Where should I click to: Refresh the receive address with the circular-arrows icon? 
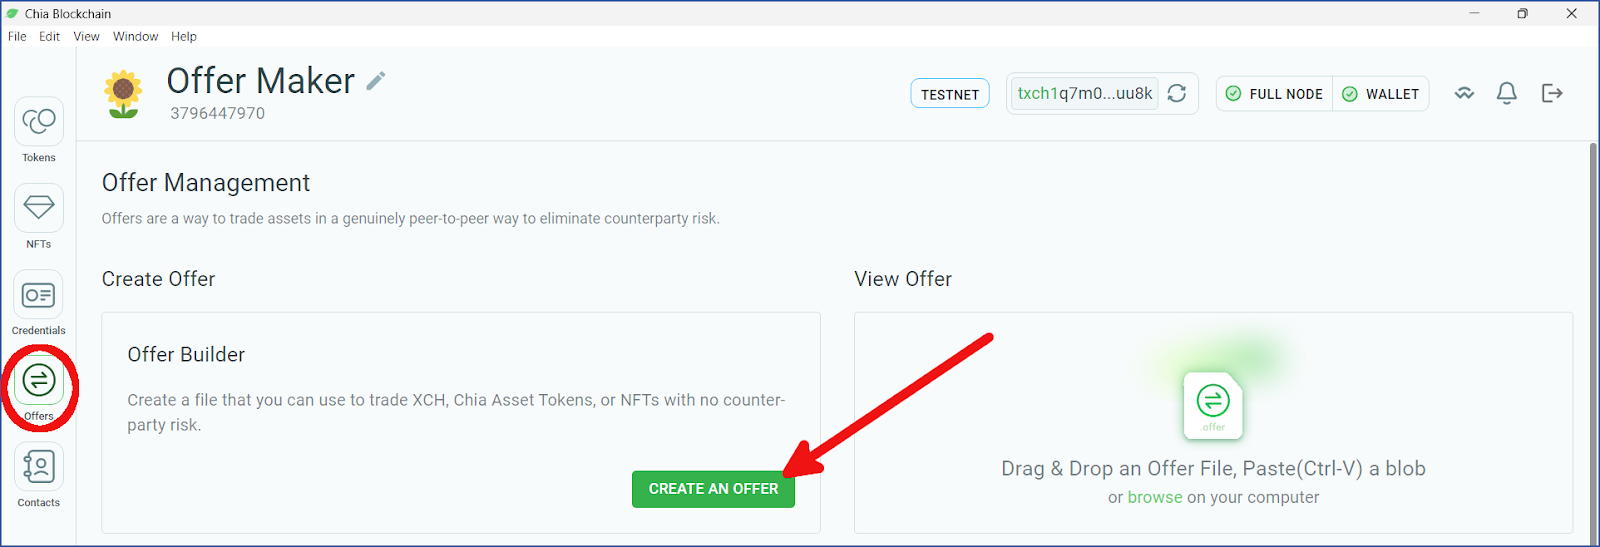pos(1177,93)
